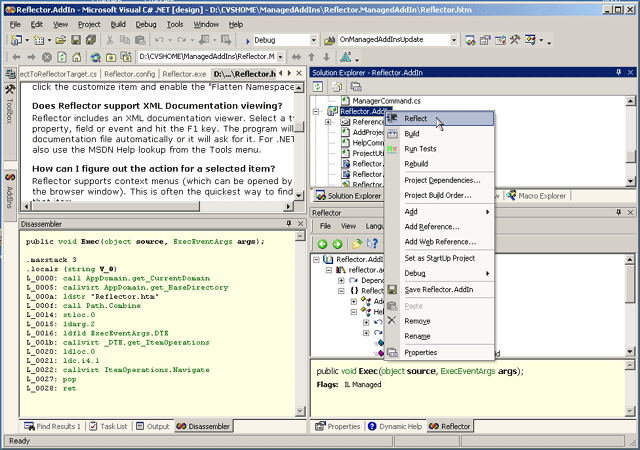Open the View menu in Reflector panel

pyautogui.click(x=348, y=226)
